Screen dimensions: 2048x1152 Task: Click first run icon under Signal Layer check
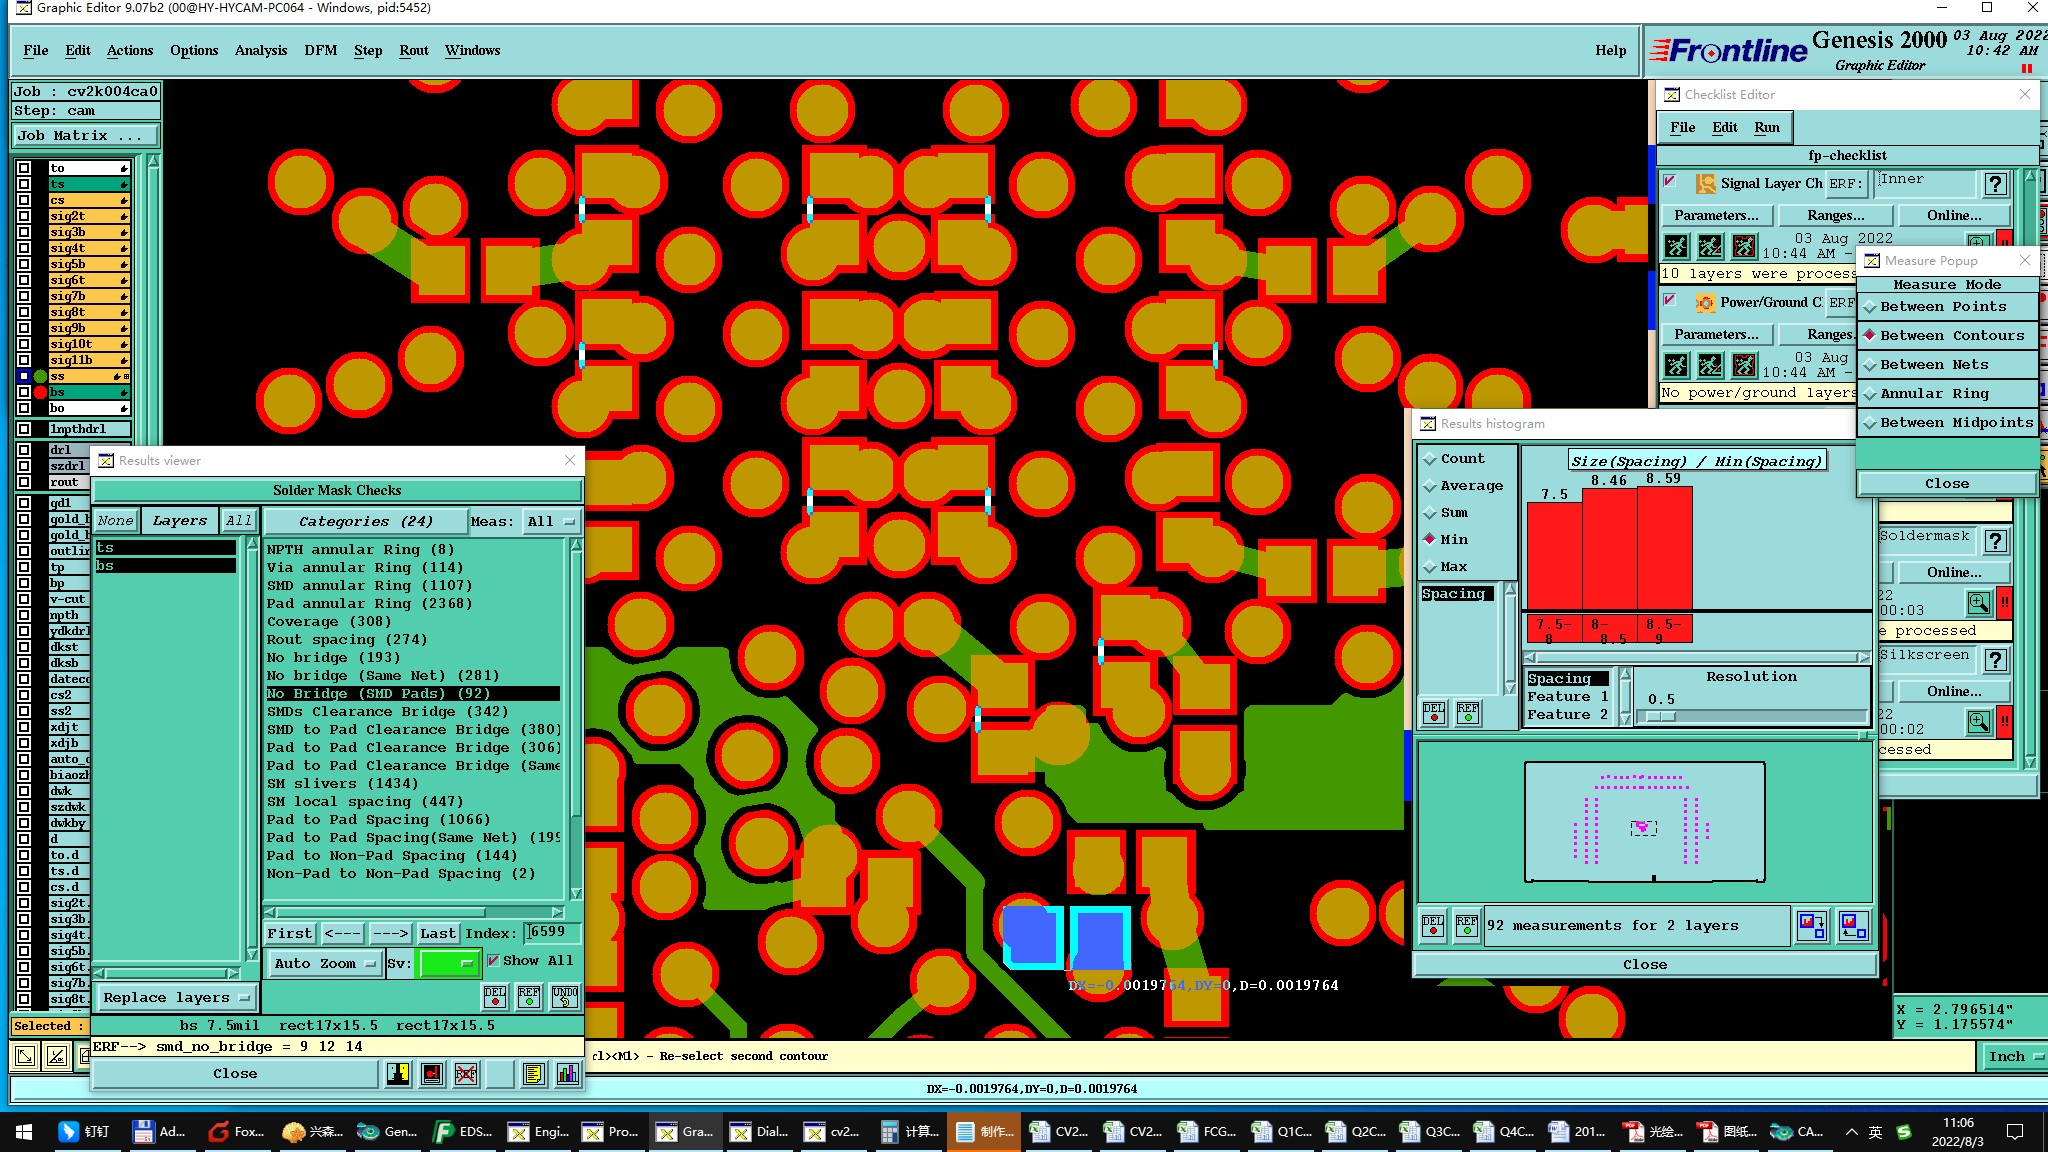pos(1677,246)
